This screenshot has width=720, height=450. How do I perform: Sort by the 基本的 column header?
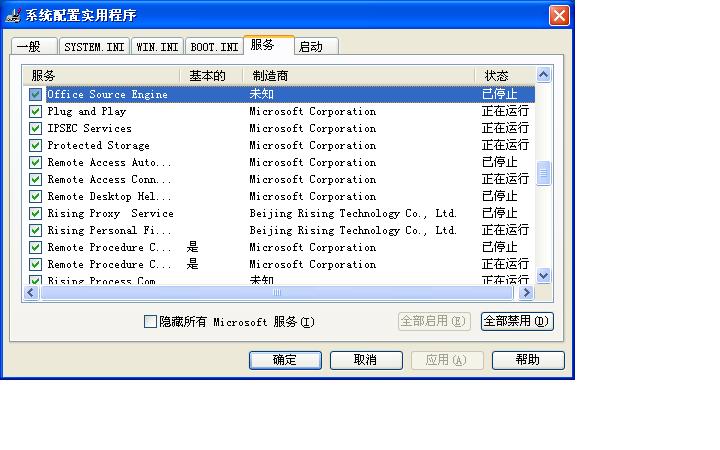211,75
